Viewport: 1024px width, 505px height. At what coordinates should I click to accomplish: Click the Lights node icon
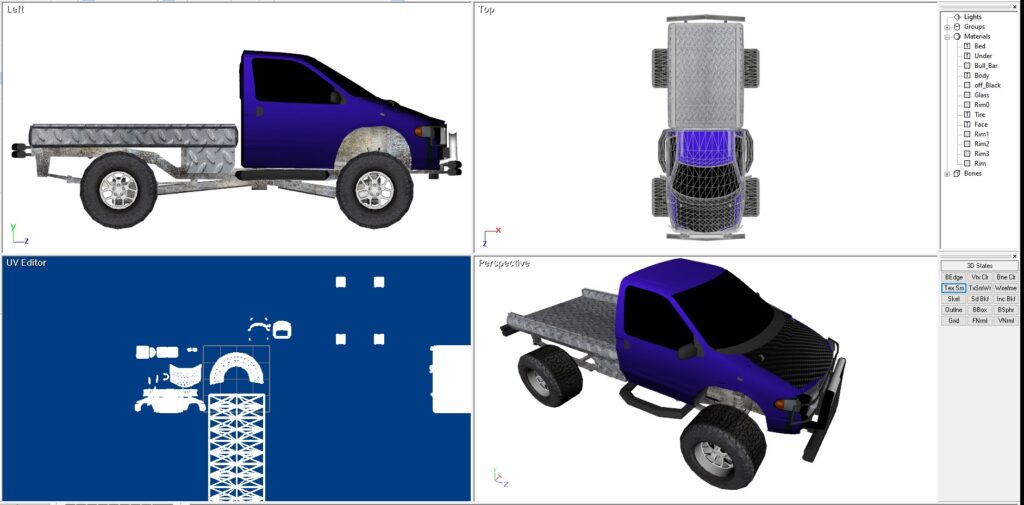[x=956, y=17]
